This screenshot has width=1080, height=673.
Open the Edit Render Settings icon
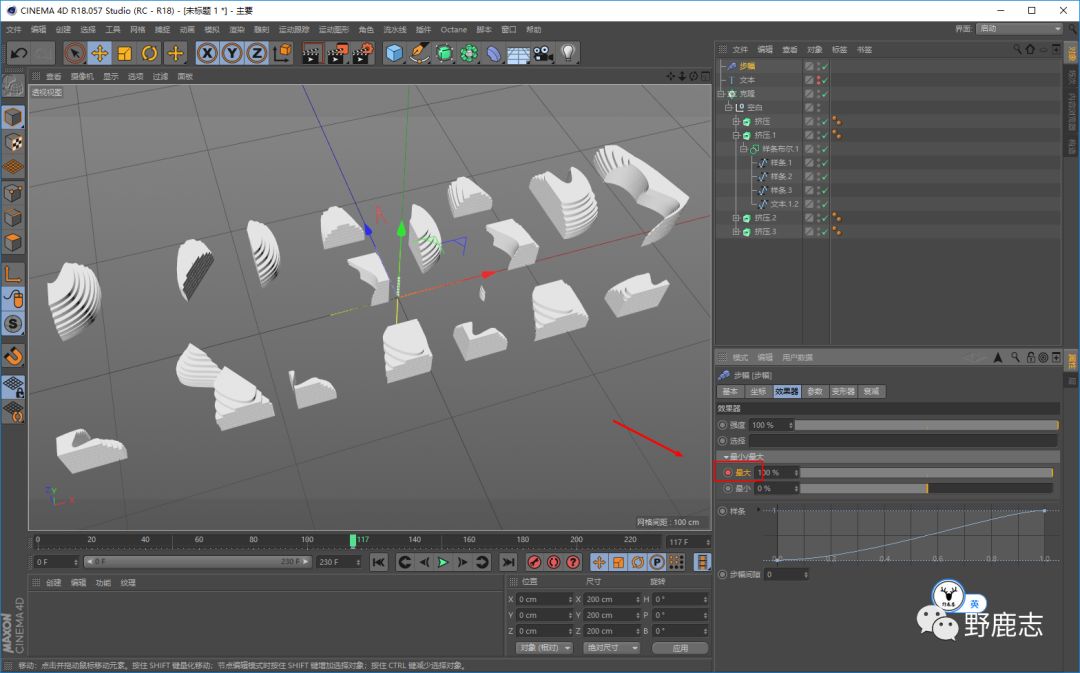(x=361, y=53)
